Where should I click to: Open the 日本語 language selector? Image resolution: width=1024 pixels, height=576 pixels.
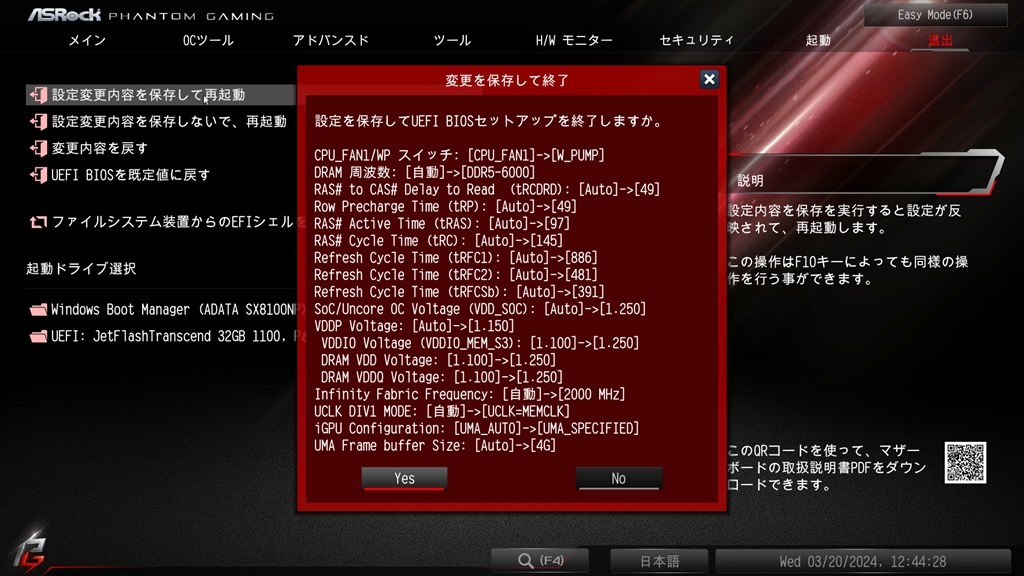(659, 561)
